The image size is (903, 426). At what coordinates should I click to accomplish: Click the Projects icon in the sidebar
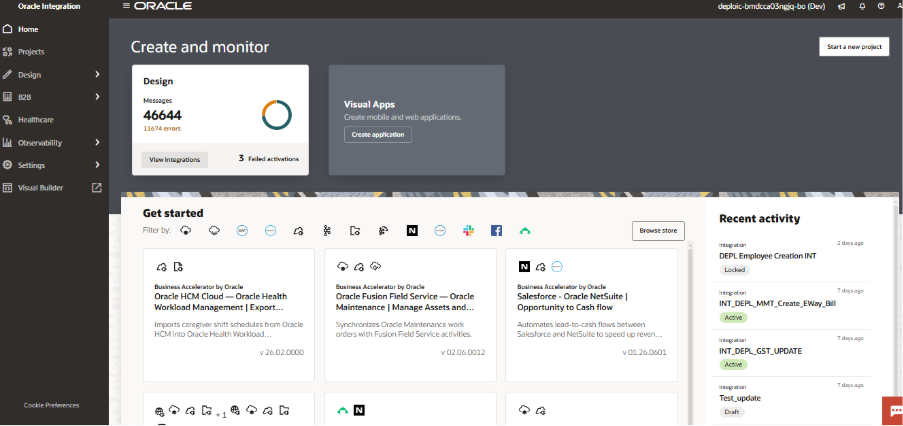(7, 52)
